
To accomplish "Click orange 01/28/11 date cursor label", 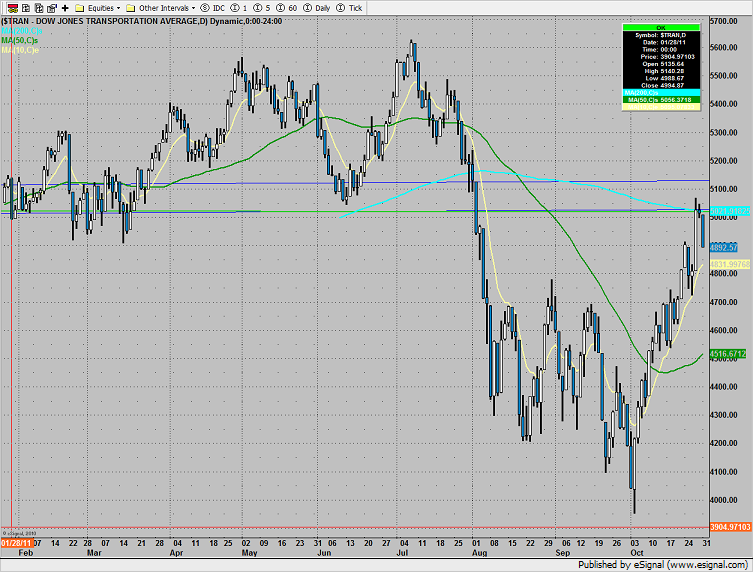I will (x=17, y=543).
